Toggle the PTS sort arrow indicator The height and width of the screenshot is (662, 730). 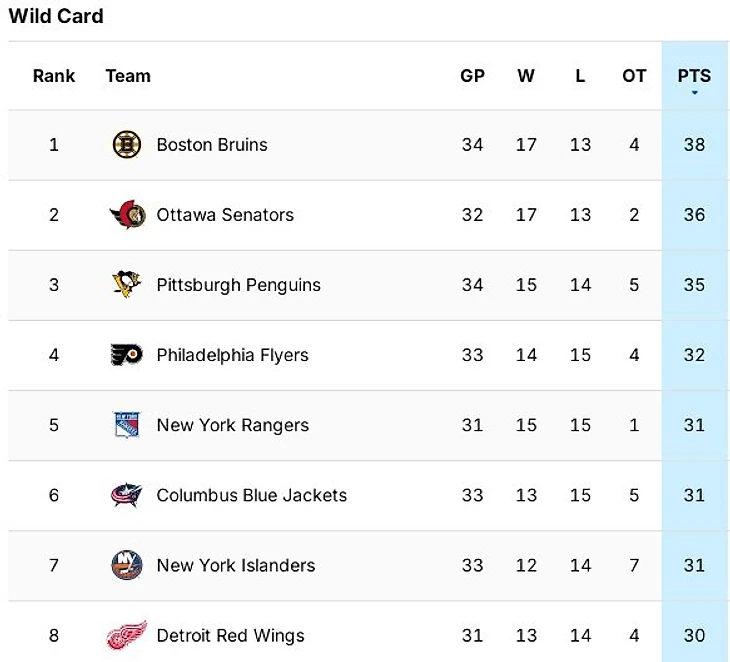[694, 93]
